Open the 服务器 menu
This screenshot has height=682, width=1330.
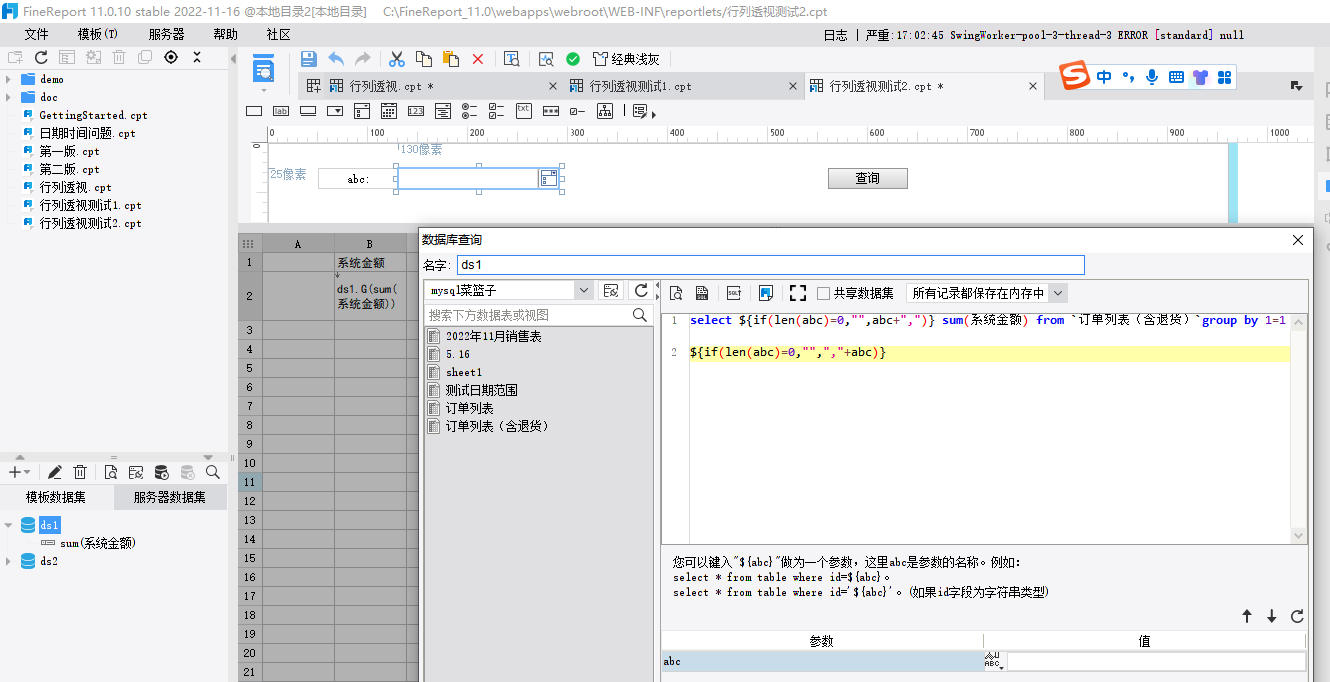(x=166, y=34)
